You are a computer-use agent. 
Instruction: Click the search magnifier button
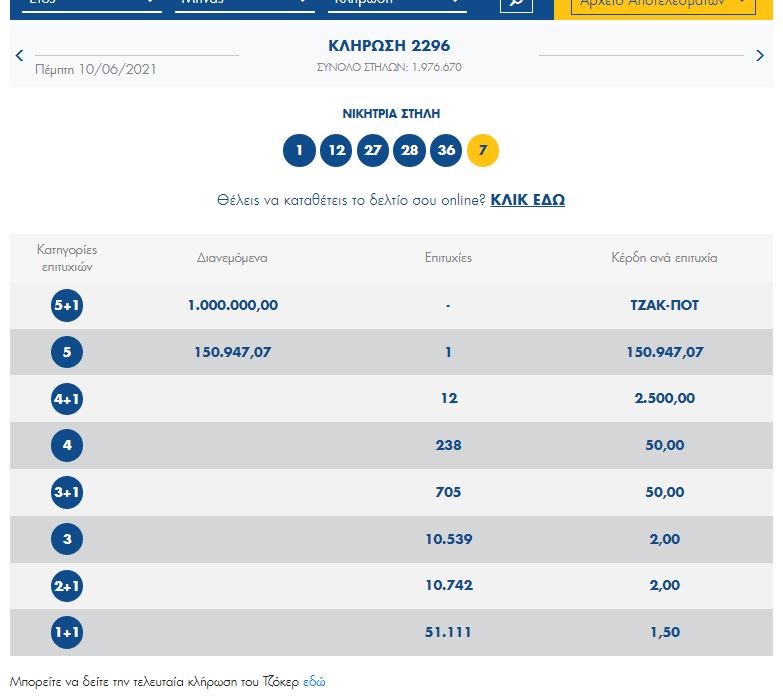click(516, 4)
